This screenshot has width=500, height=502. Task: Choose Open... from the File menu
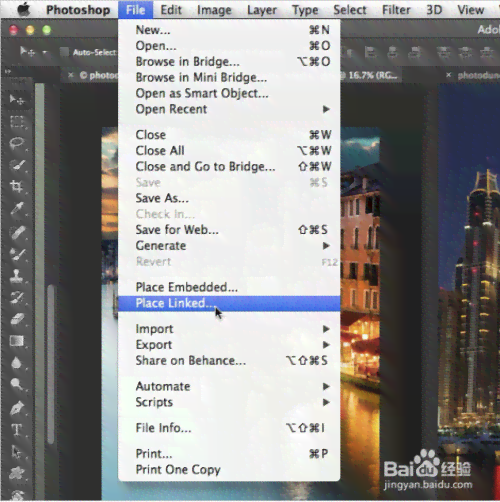229,46
